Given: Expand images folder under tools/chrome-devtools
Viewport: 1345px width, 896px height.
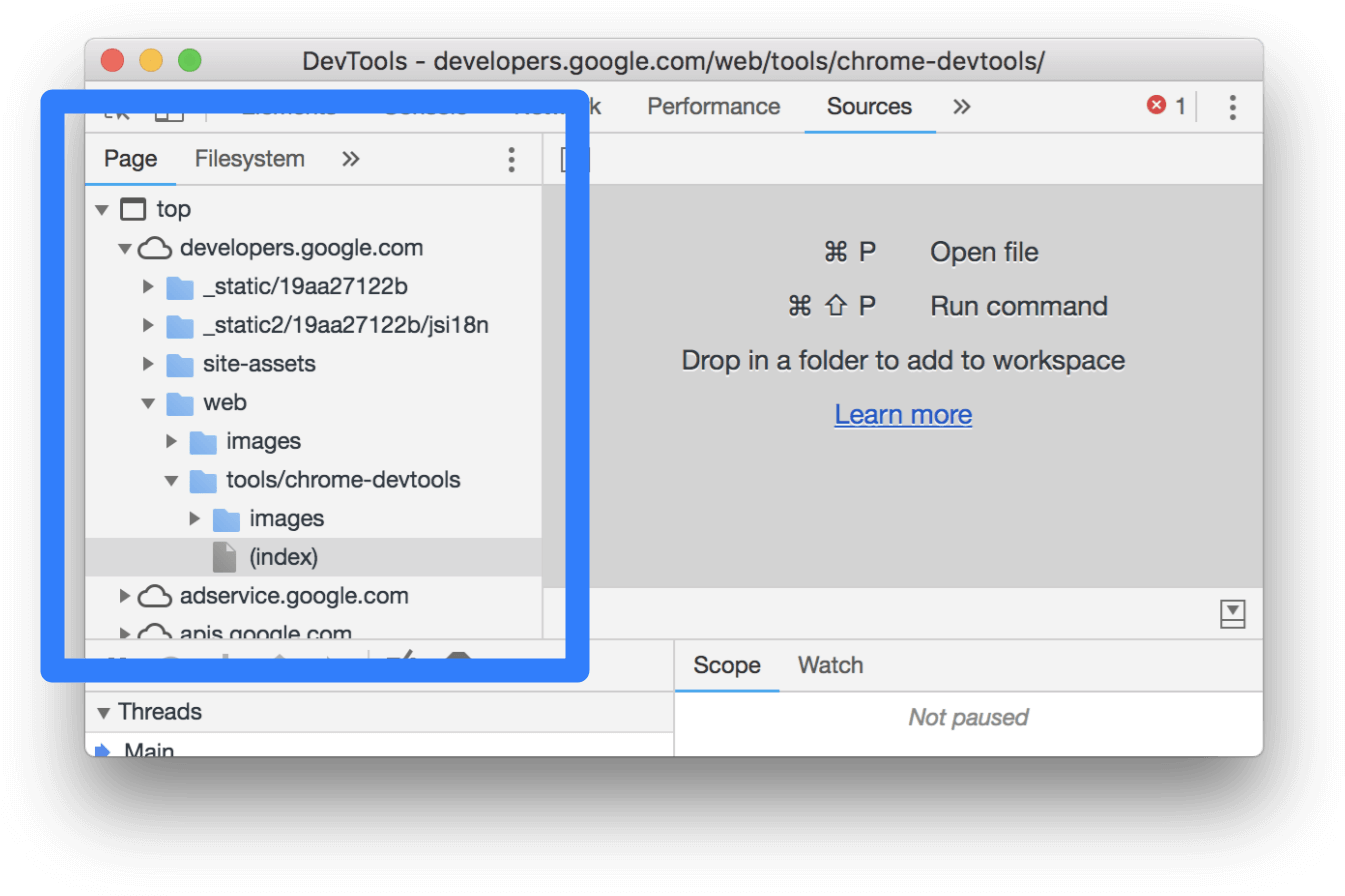Looking at the screenshot, I should click(x=195, y=519).
